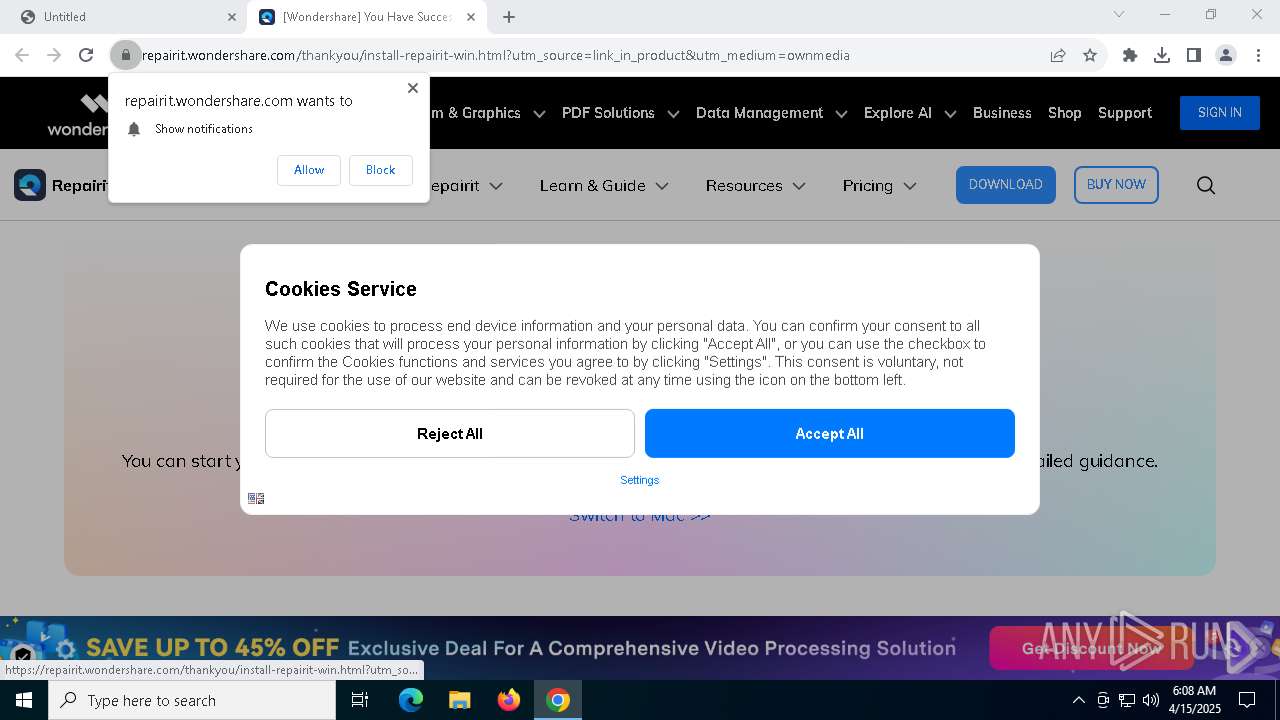Open the Support menu item

1125,113
